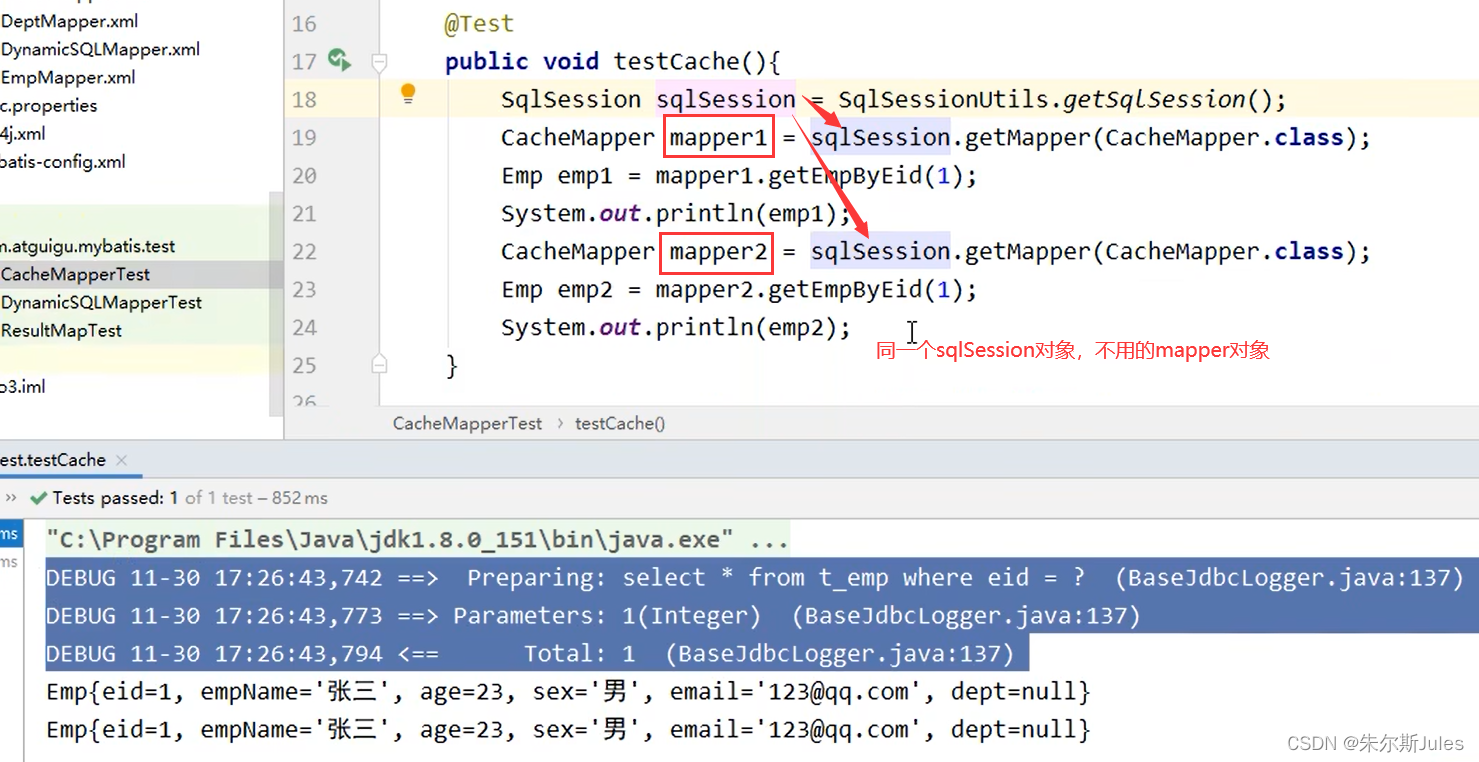Screen dimensions: 1479x762
Task: Collapse the testCache method fold marker at line 17
Action: point(379,62)
